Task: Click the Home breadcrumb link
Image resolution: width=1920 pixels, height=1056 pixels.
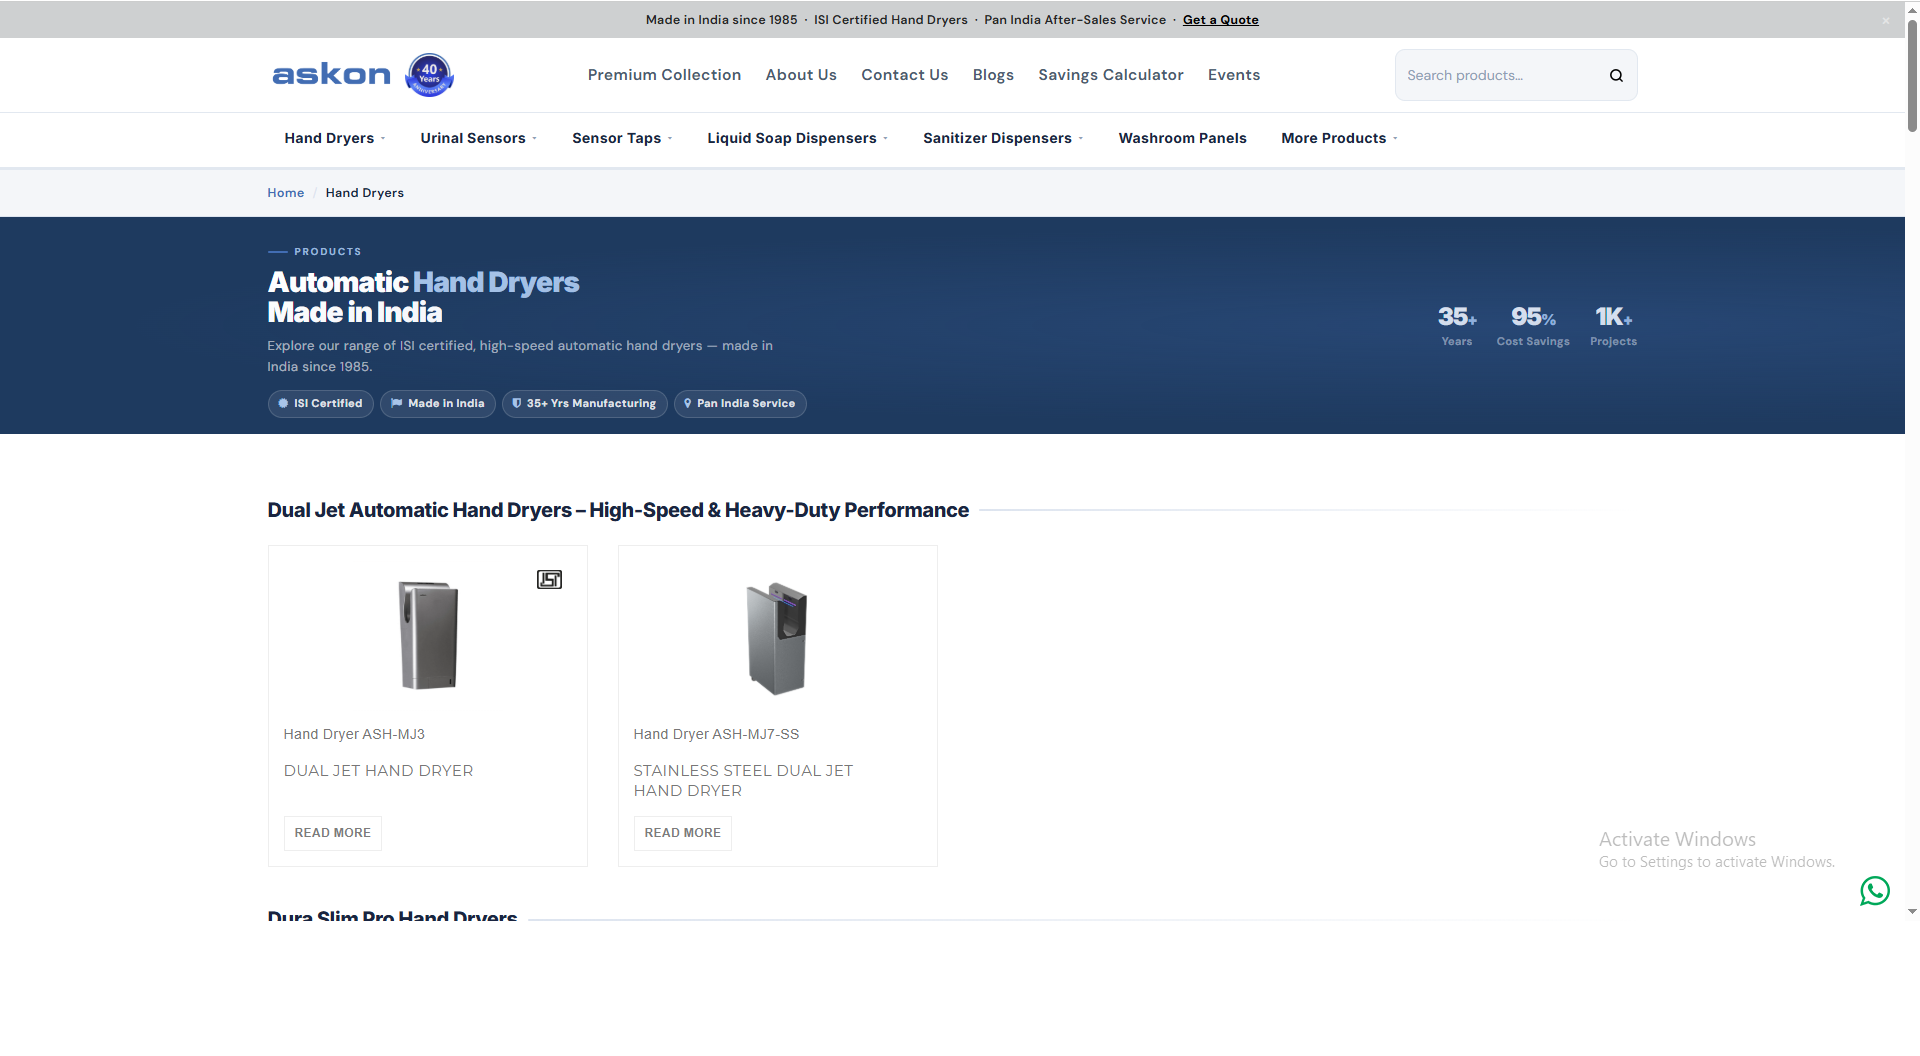Action: (285, 193)
